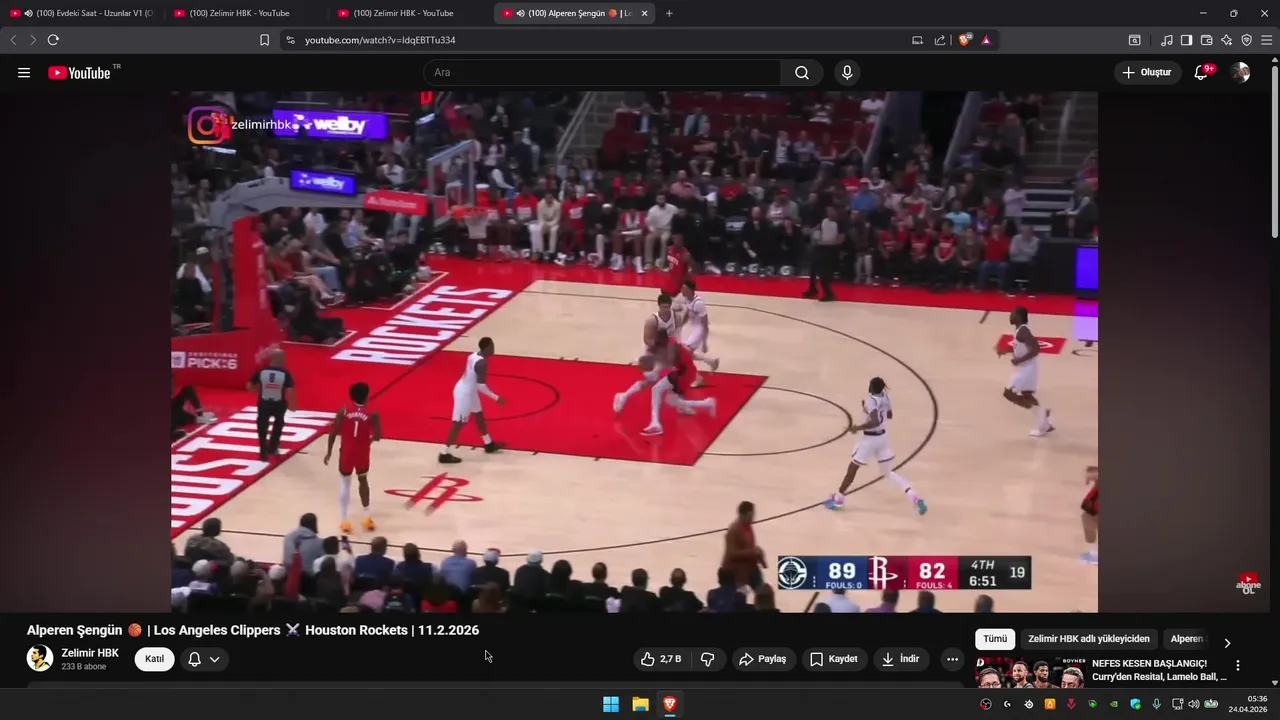
Task: Reload the page
Action: coord(53,40)
